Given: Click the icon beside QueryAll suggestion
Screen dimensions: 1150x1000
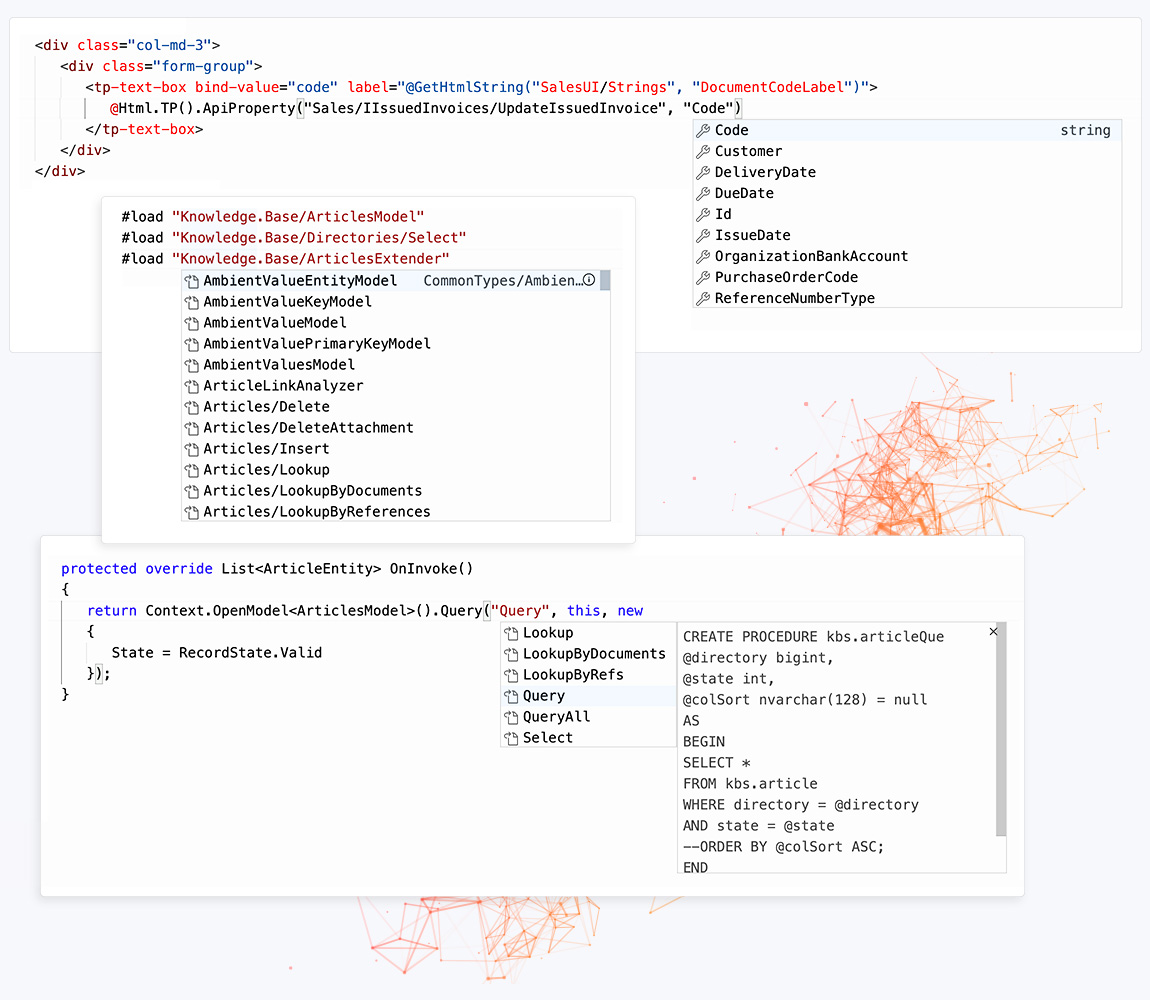Looking at the screenshot, I should [x=511, y=717].
